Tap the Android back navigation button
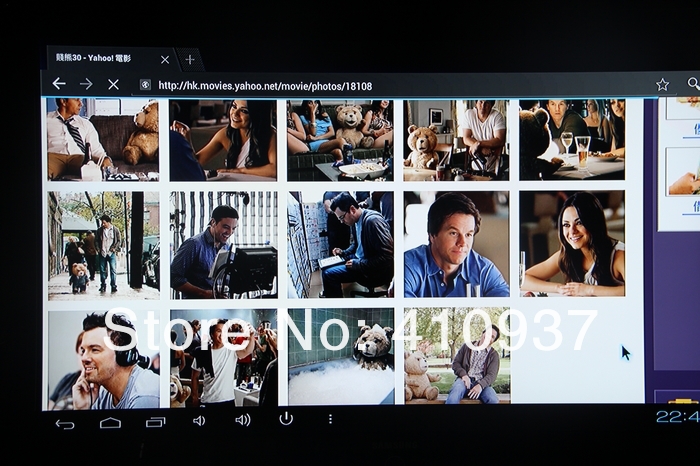Screen dimensions: 700x466 (x=65, y=424)
